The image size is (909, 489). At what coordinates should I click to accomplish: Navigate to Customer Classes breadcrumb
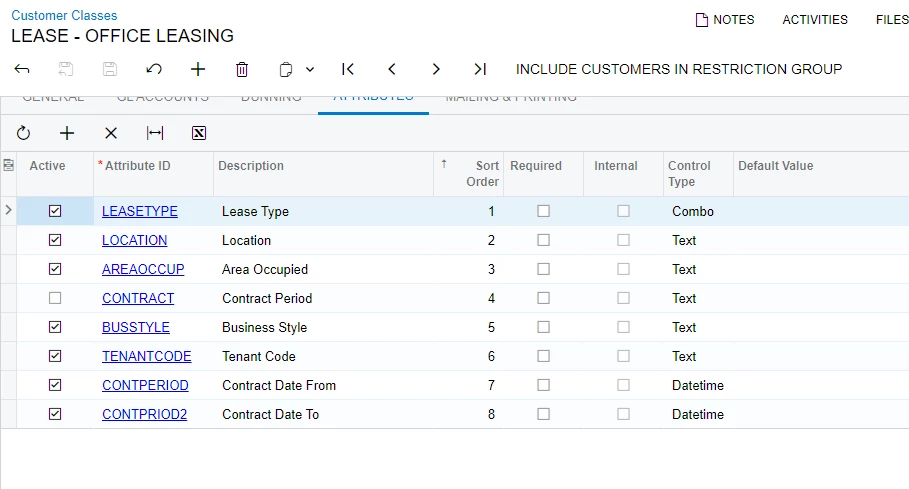[x=64, y=15]
